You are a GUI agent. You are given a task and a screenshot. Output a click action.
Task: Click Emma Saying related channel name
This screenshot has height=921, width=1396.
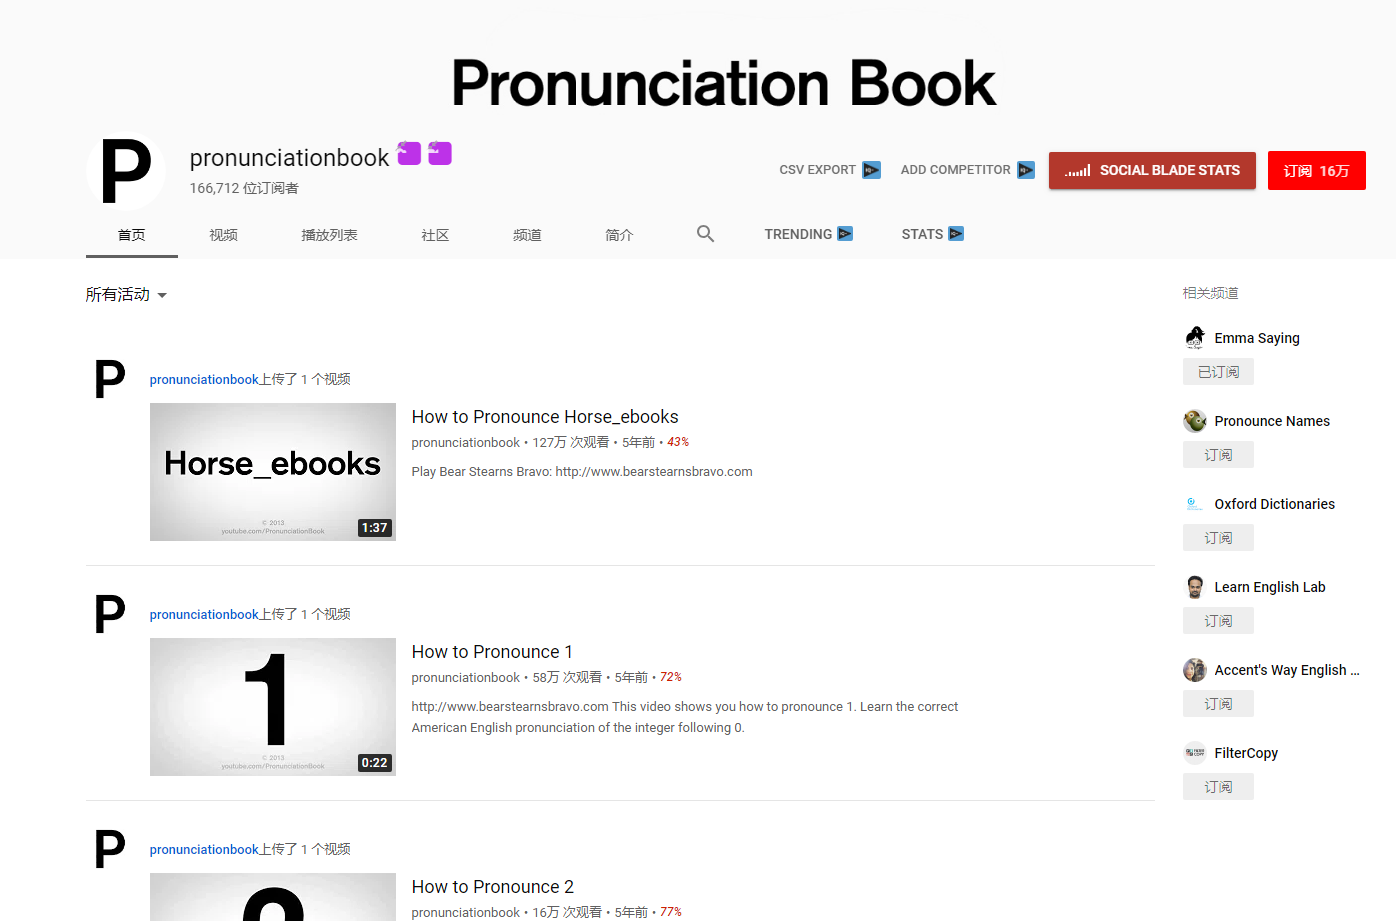(1257, 338)
